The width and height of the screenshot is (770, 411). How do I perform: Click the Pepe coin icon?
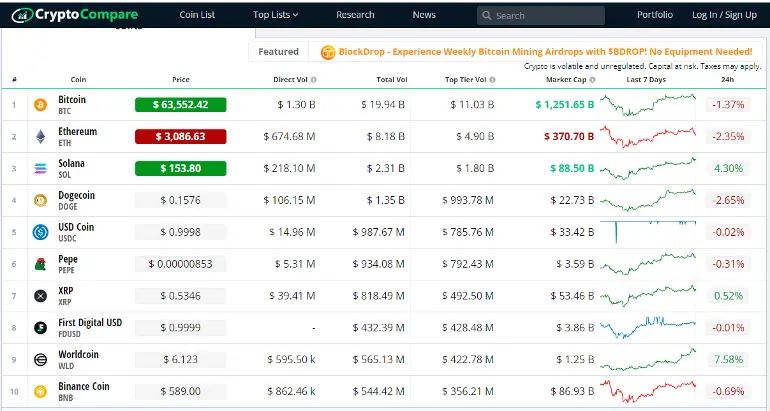[x=41, y=264]
